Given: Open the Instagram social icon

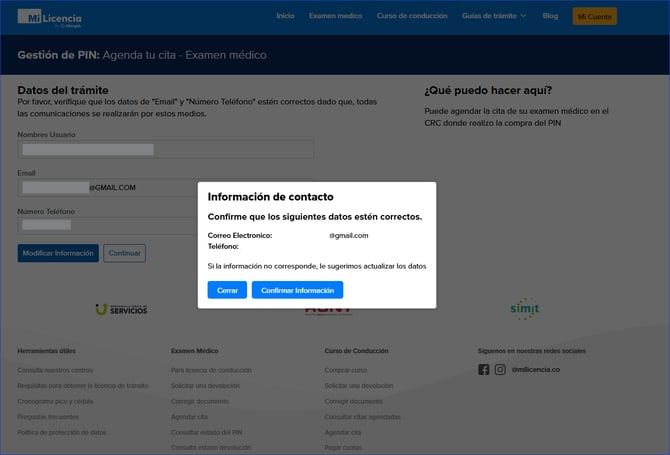Looking at the screenshot, I should coord(499,370).
